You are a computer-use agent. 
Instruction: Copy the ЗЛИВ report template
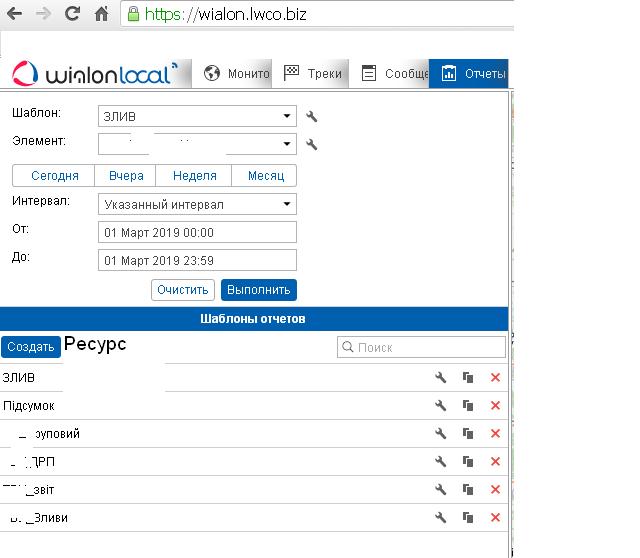point(467,378)
